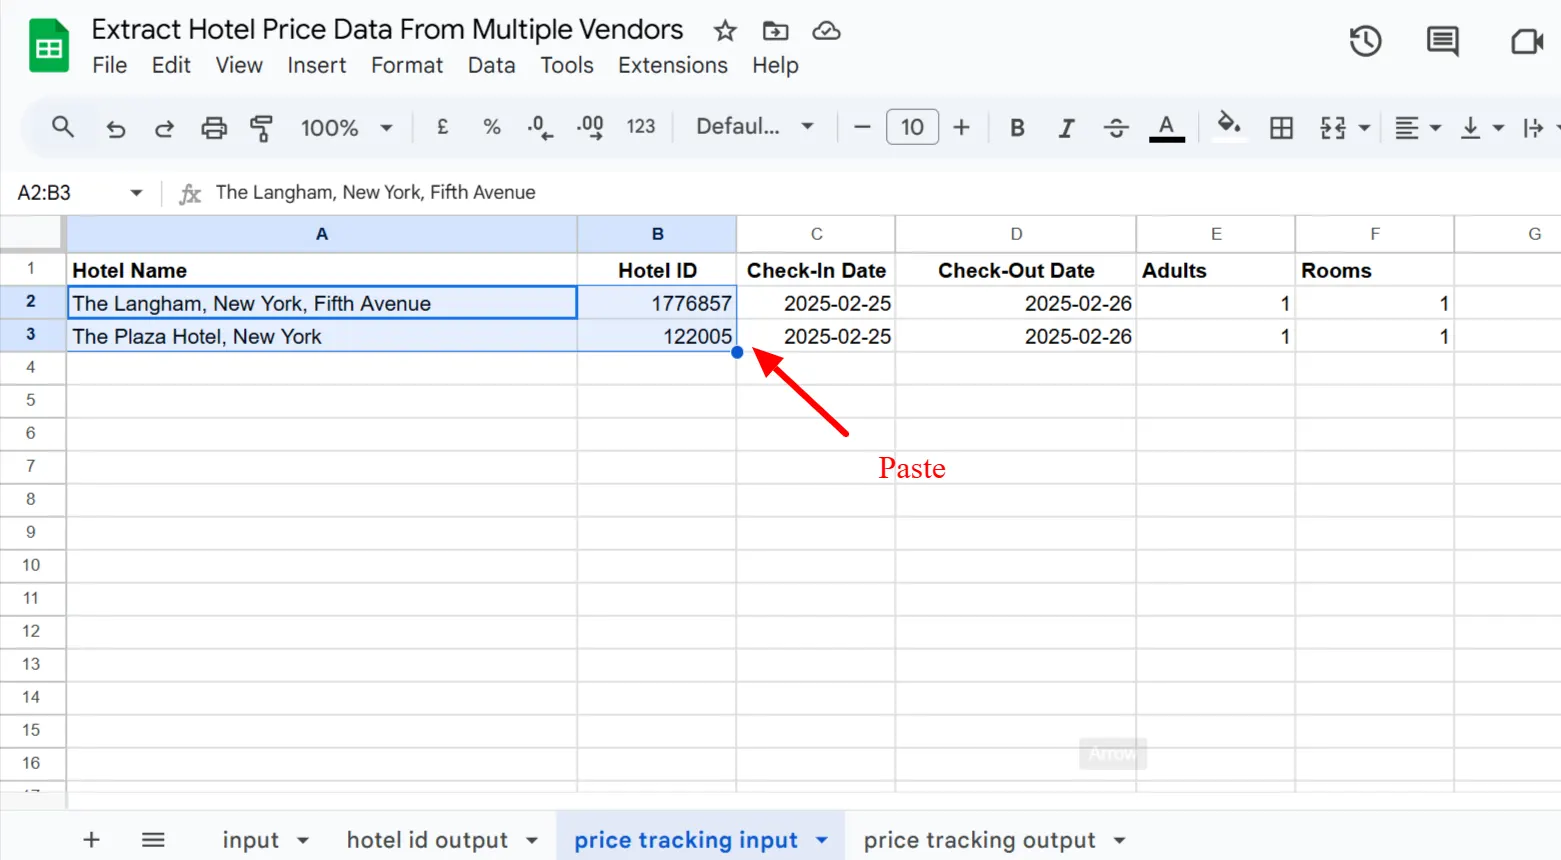Viewport: 1561px width, 860px height.
Task: Print the spreadsheet
Action: pos(213,128)
